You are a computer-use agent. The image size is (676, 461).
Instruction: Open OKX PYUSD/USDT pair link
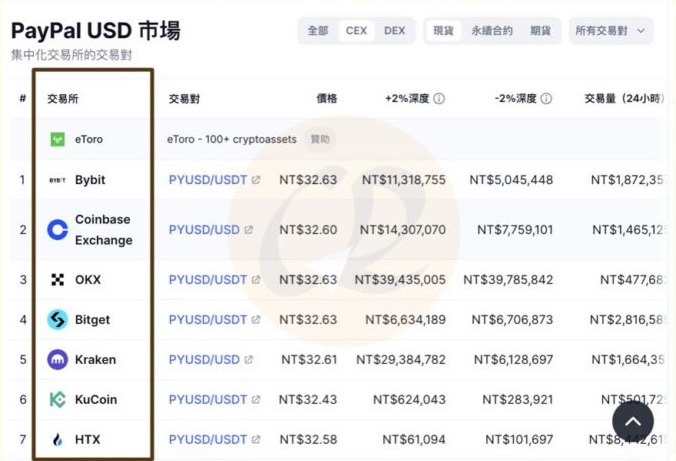click(208, 280)
